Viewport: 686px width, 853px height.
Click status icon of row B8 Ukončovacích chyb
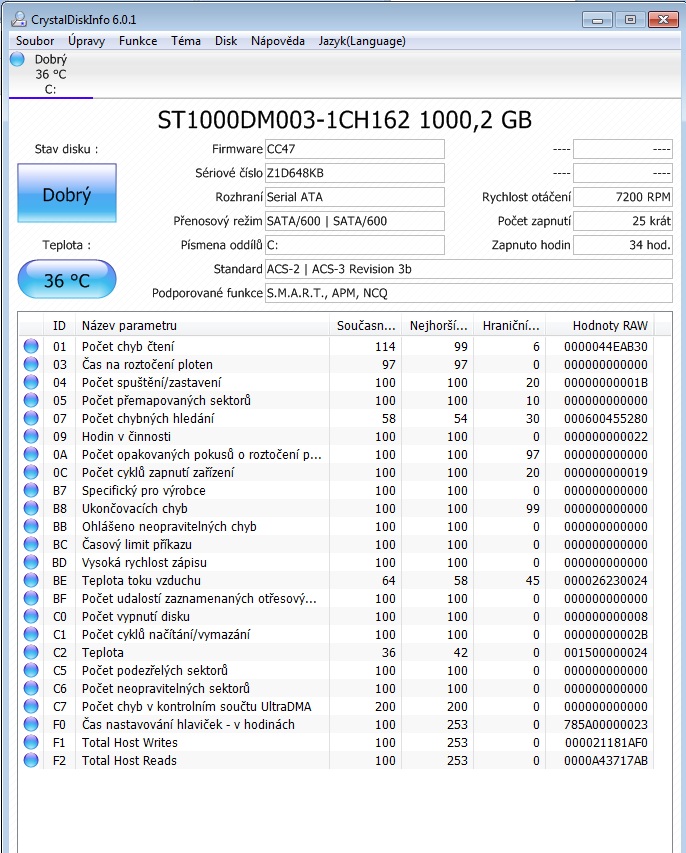pos(31,508)
